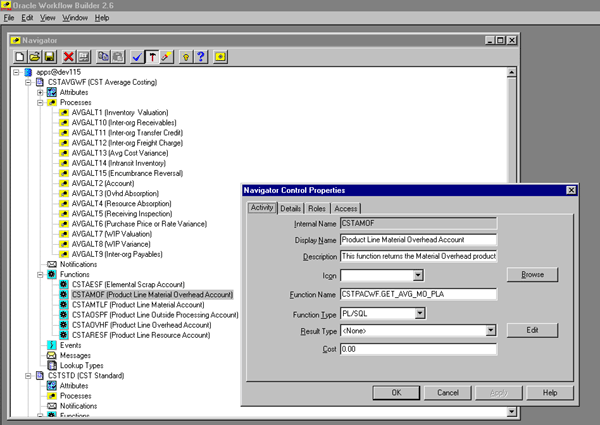Click the Open file toolbar icon
This screenshot has height=425, width=600.
click(x=34, y=57)
